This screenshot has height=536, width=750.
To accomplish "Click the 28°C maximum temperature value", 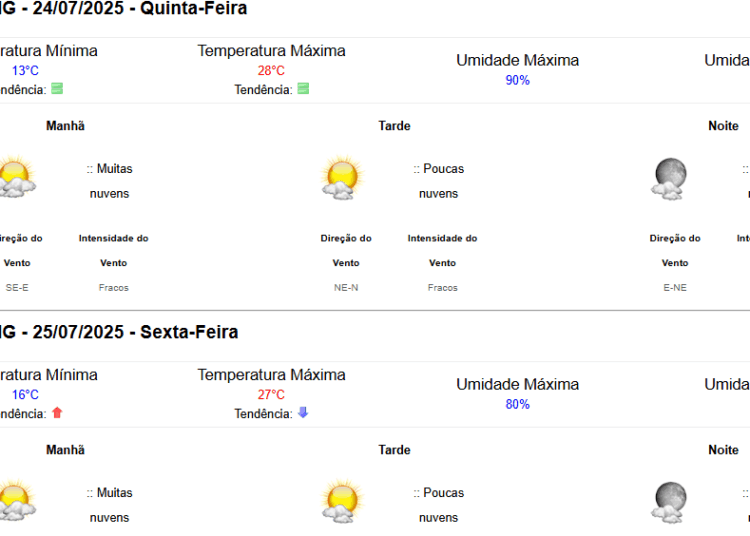I will [271, 71].
